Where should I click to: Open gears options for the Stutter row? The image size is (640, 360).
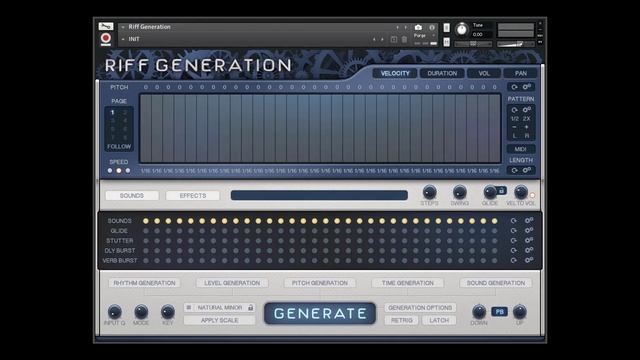point(529,240)
